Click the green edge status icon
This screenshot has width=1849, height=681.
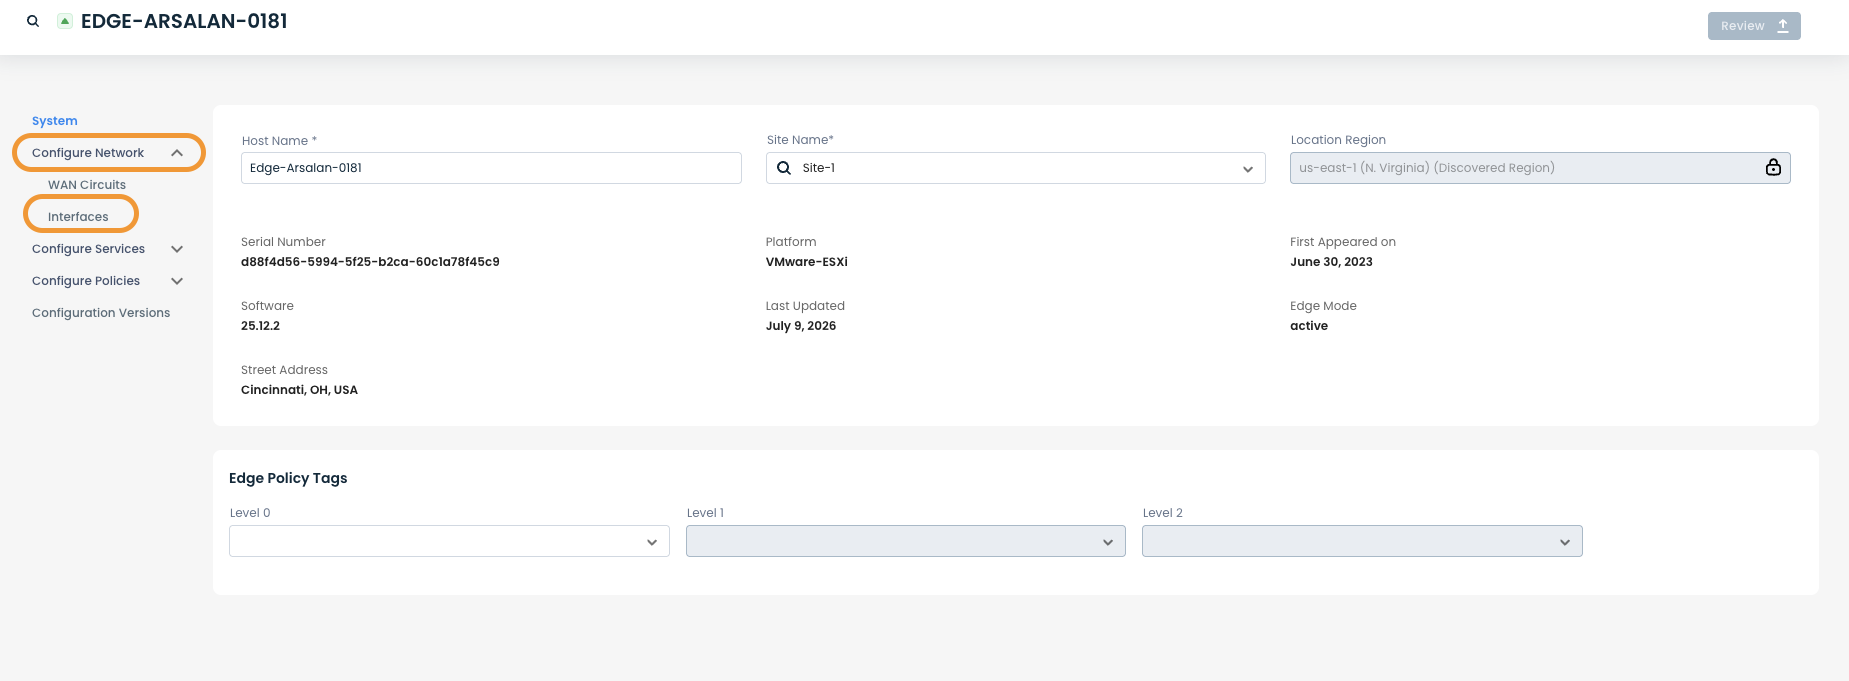pyautogui.click(x=65, y=21)
